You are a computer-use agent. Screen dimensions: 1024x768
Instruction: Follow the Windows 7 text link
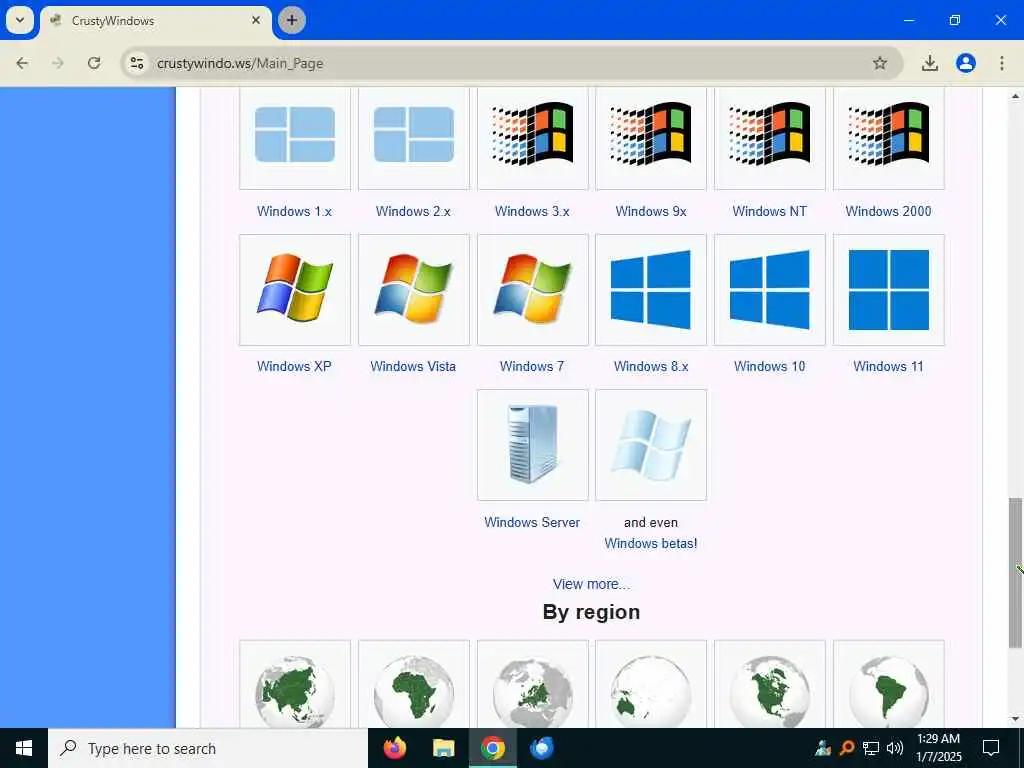click(x=532, y=366)
